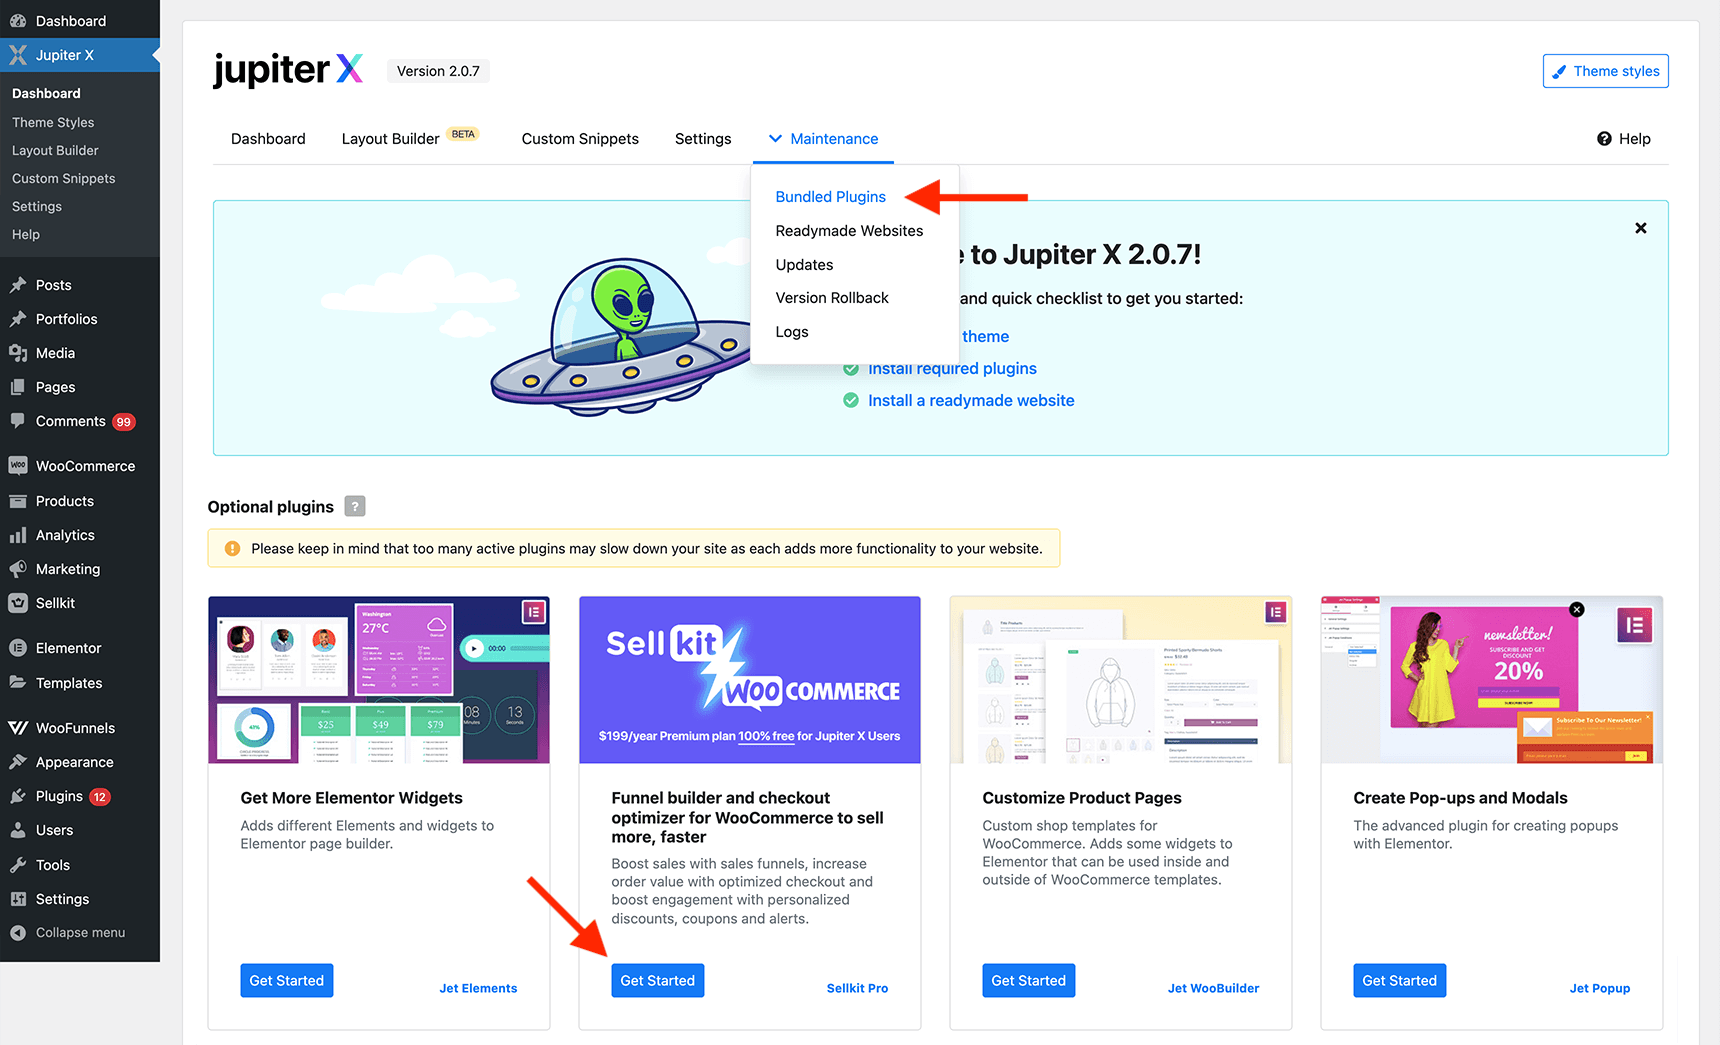The width and height of the screenshot is (1720, 1045).
Task: Click the Appearance paintbrush icon
Action: (x=18, y=762)
